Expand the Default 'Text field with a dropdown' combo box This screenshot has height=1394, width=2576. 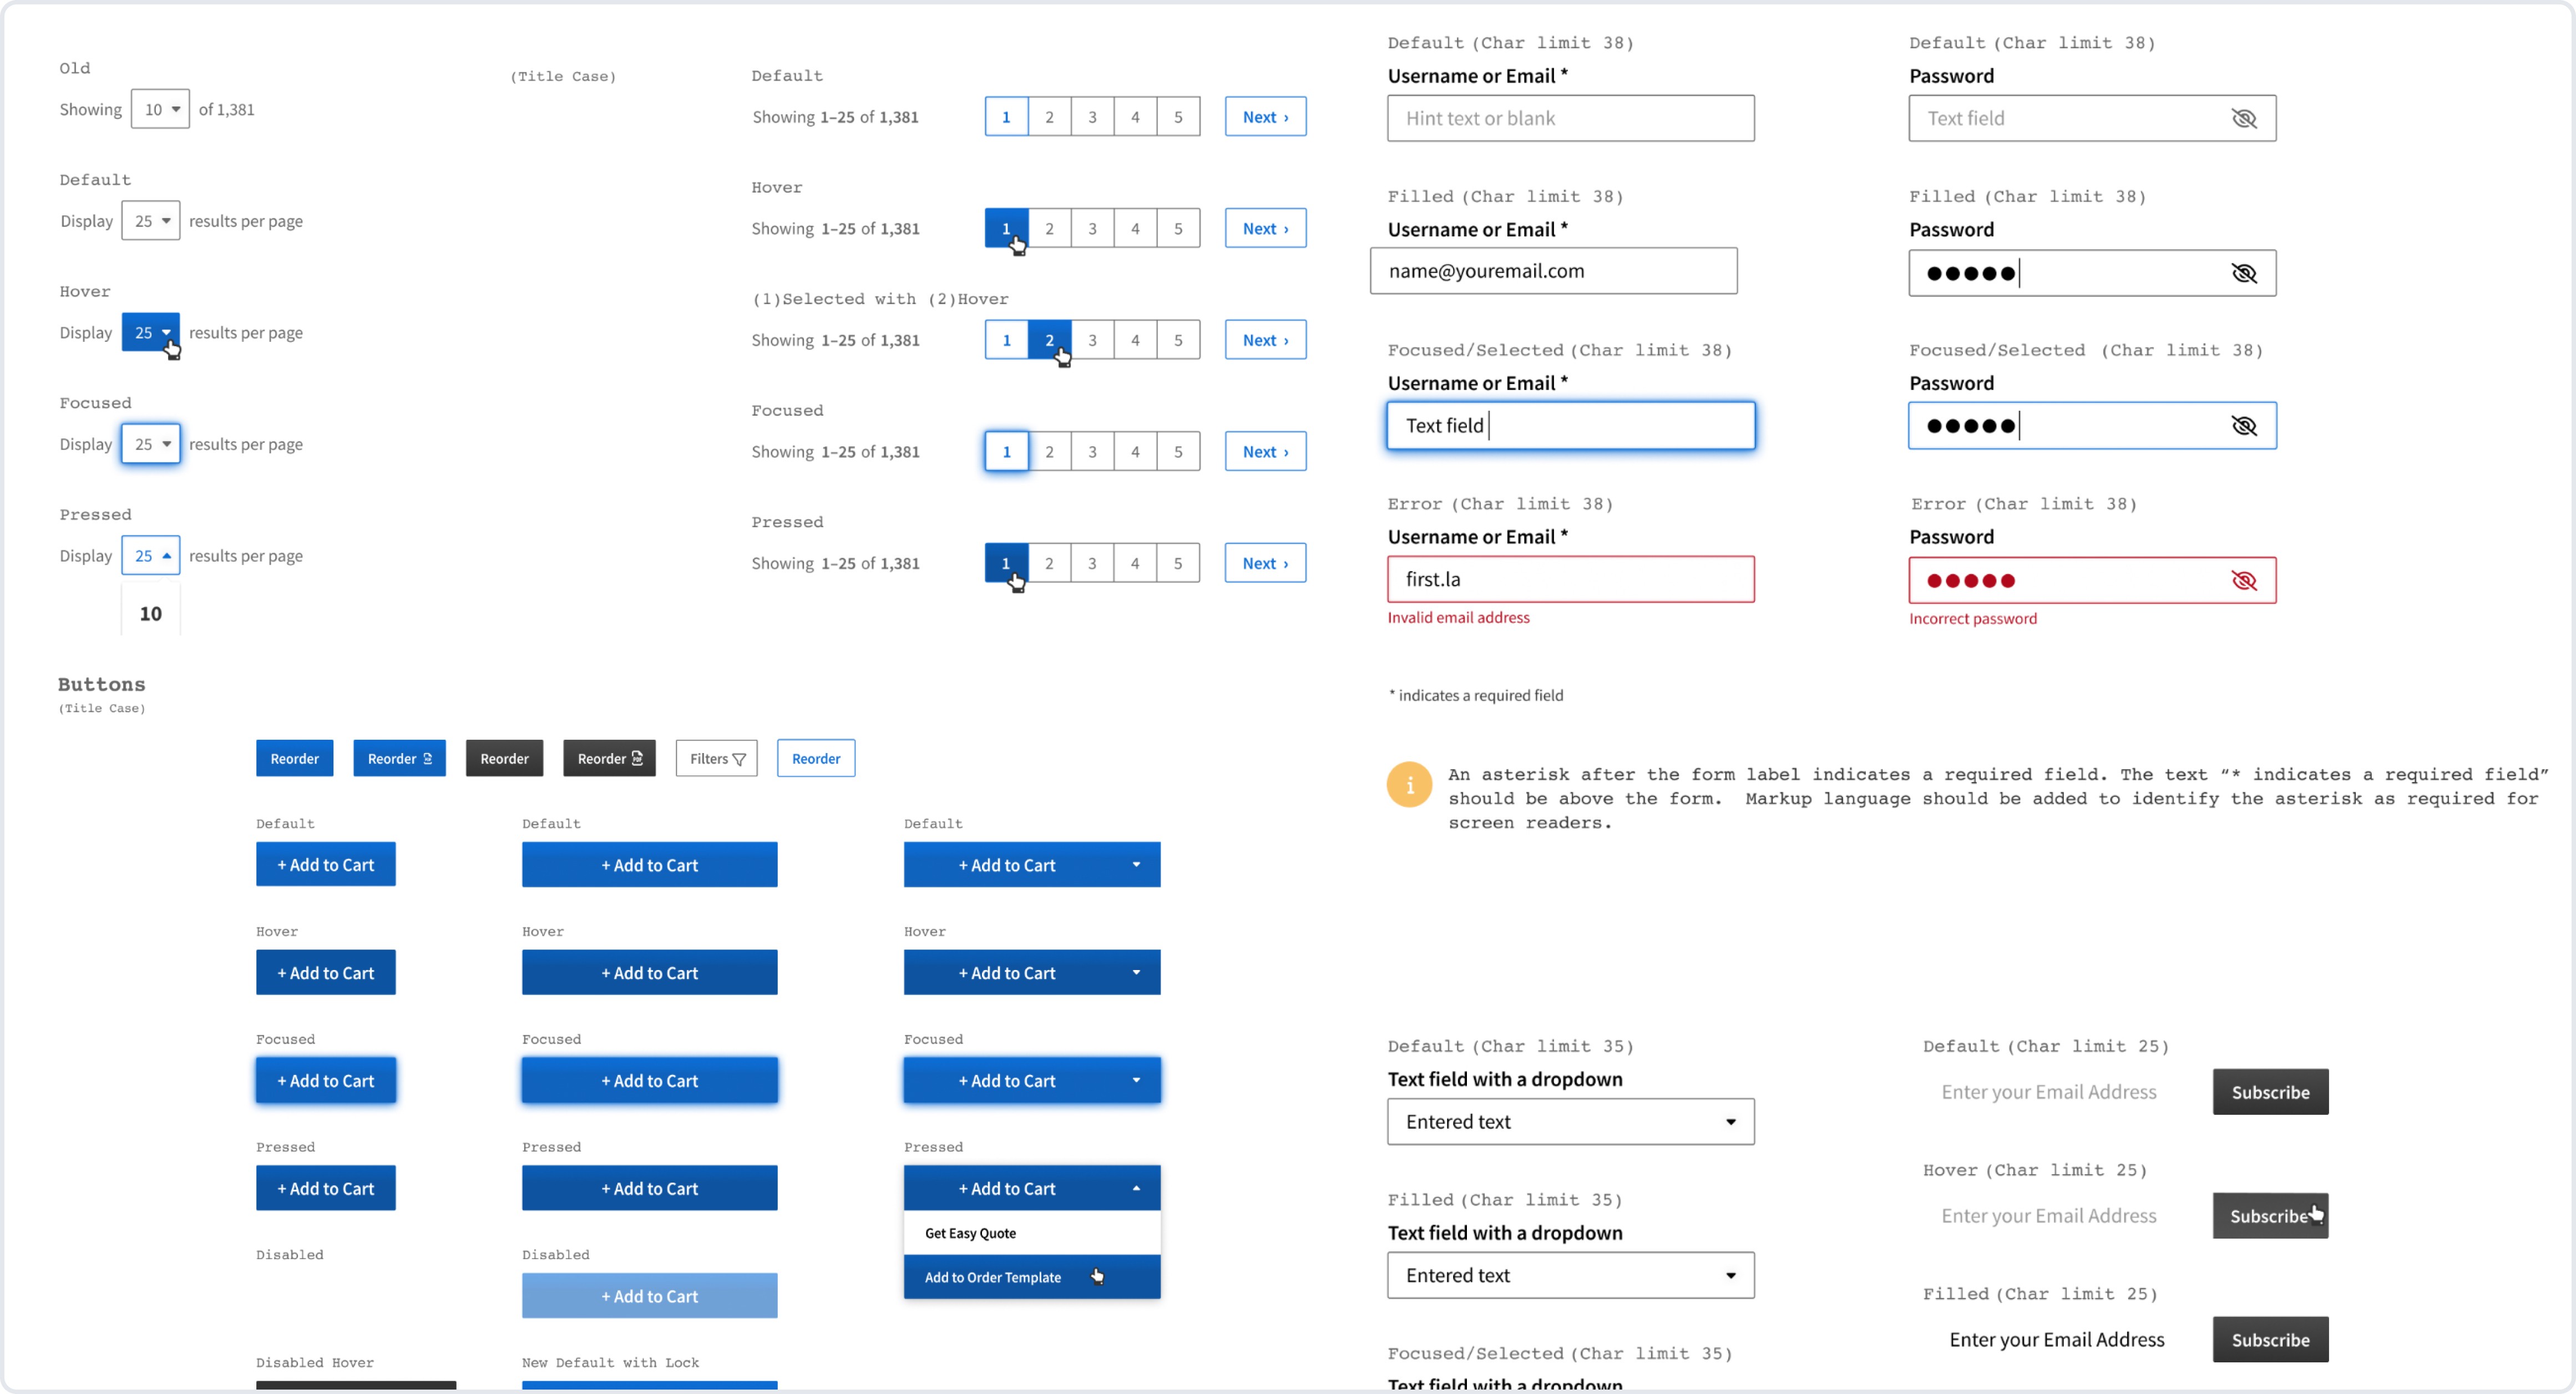1730,1122
